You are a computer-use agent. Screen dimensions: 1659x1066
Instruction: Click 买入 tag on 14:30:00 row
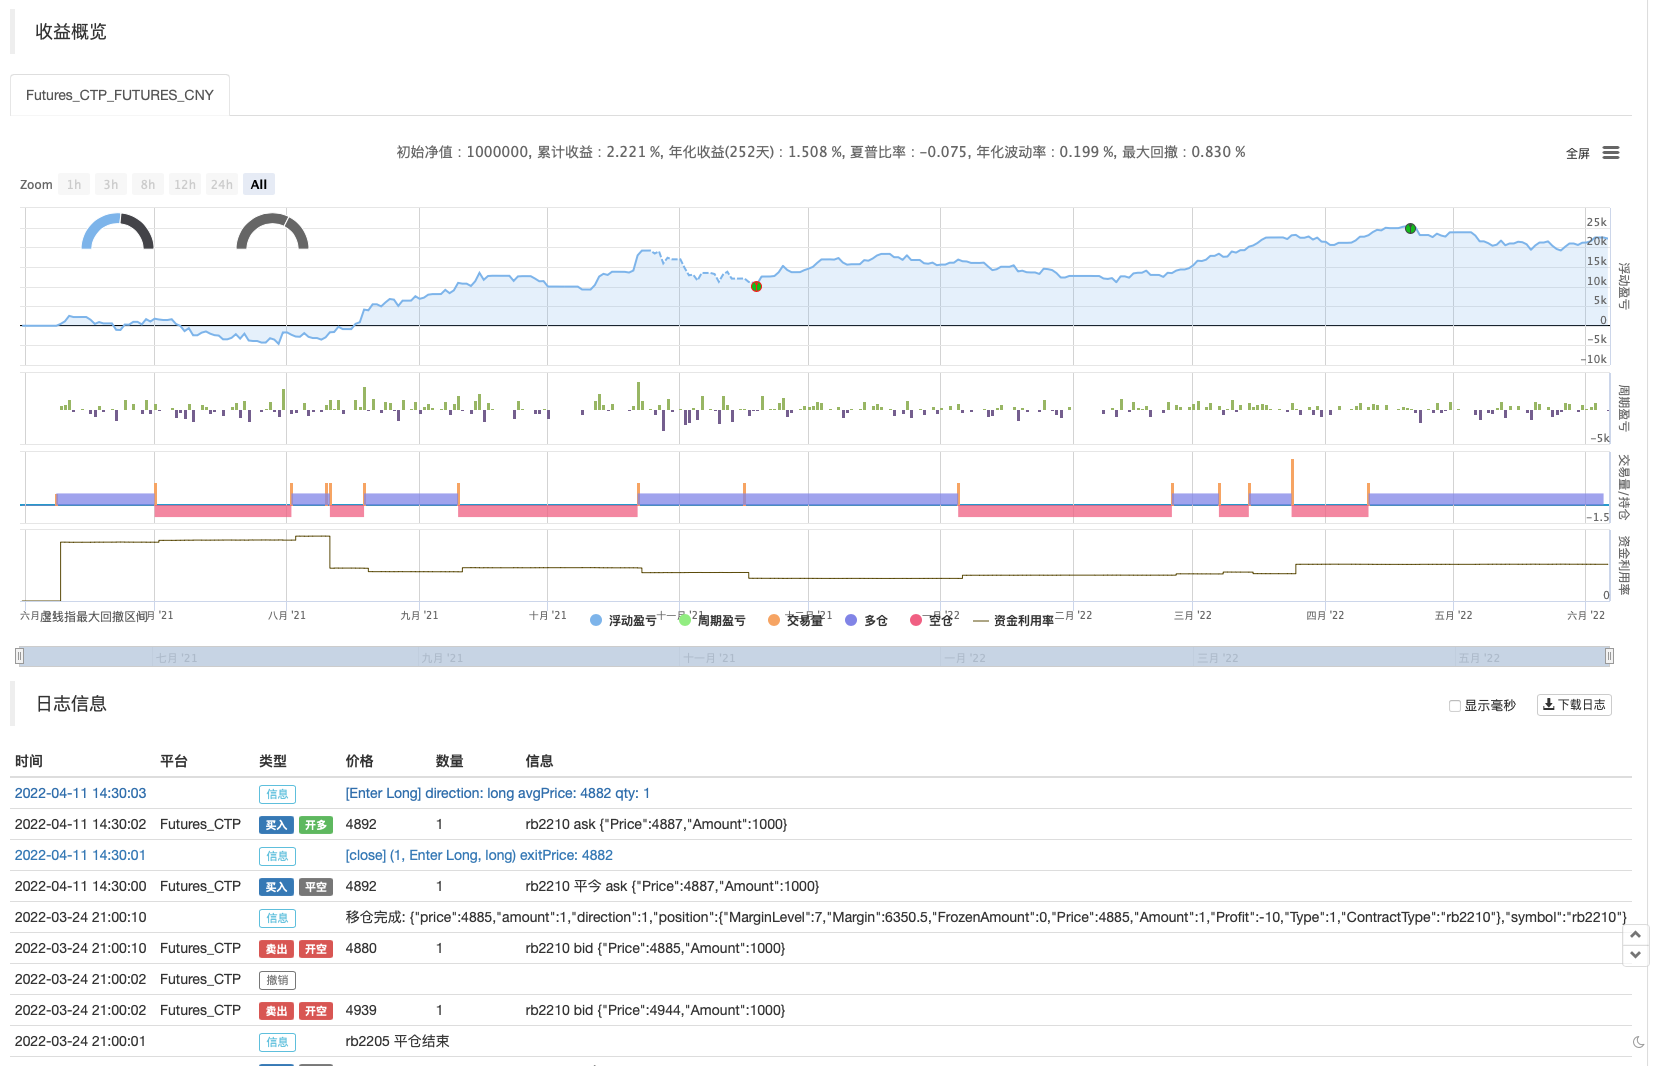(x=276, y=887)
